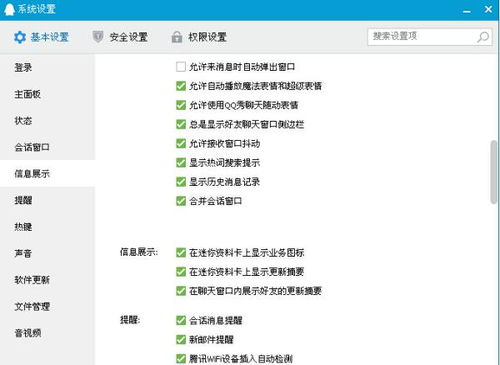Screen dimensions: 500x365
Task: Toggle 显示热词搜索提示 checkbox
Action: (x=181, y=163)
